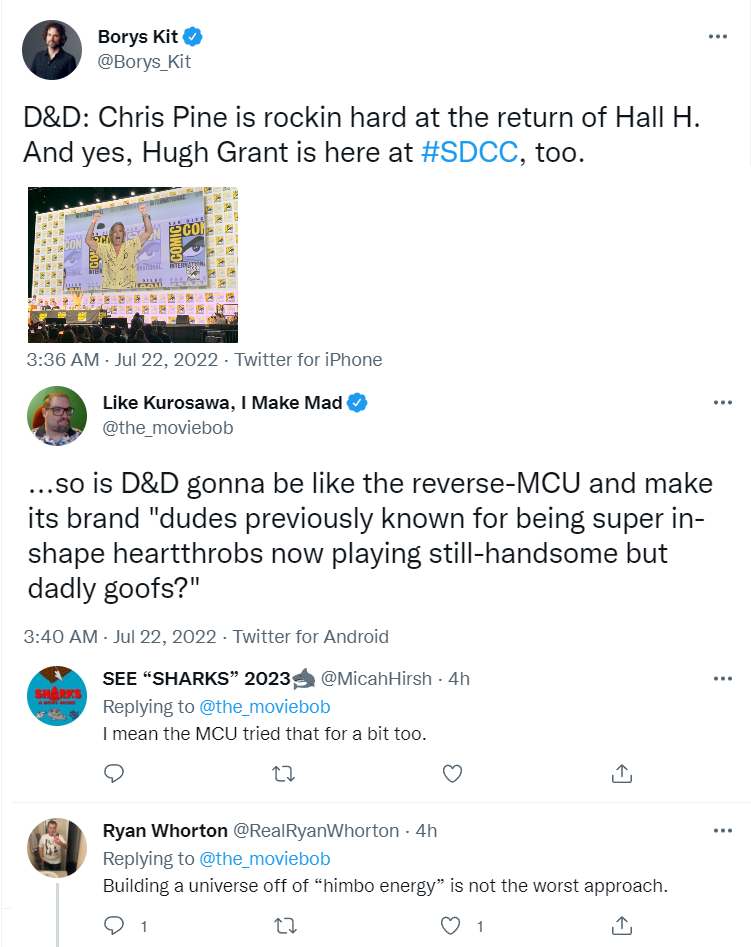Open more options on the_moviebob tweet
Image resolution: width=751 pixels, height=947 pixels.
[722, 403]
